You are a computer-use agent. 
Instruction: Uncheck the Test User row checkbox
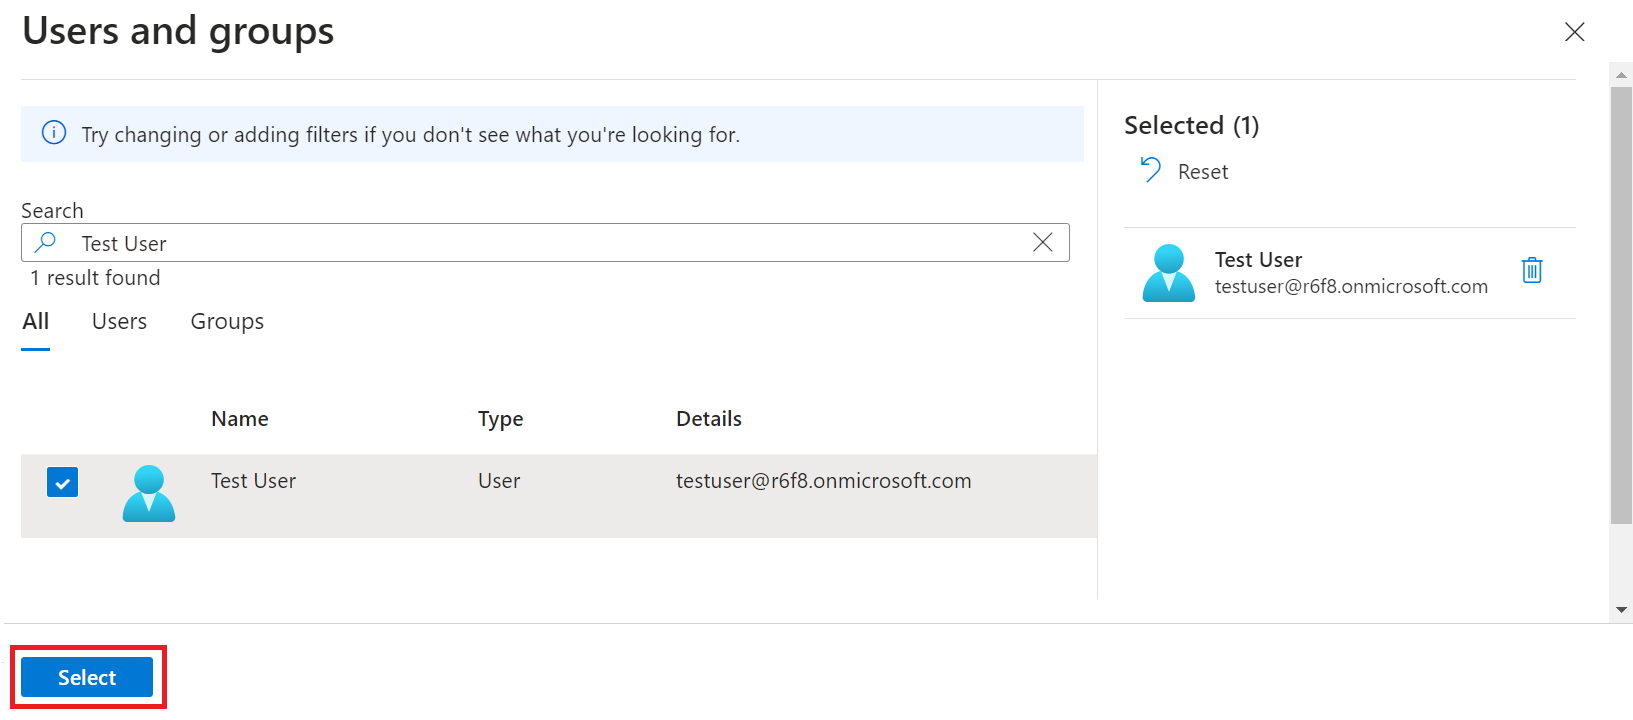point(62,483)
